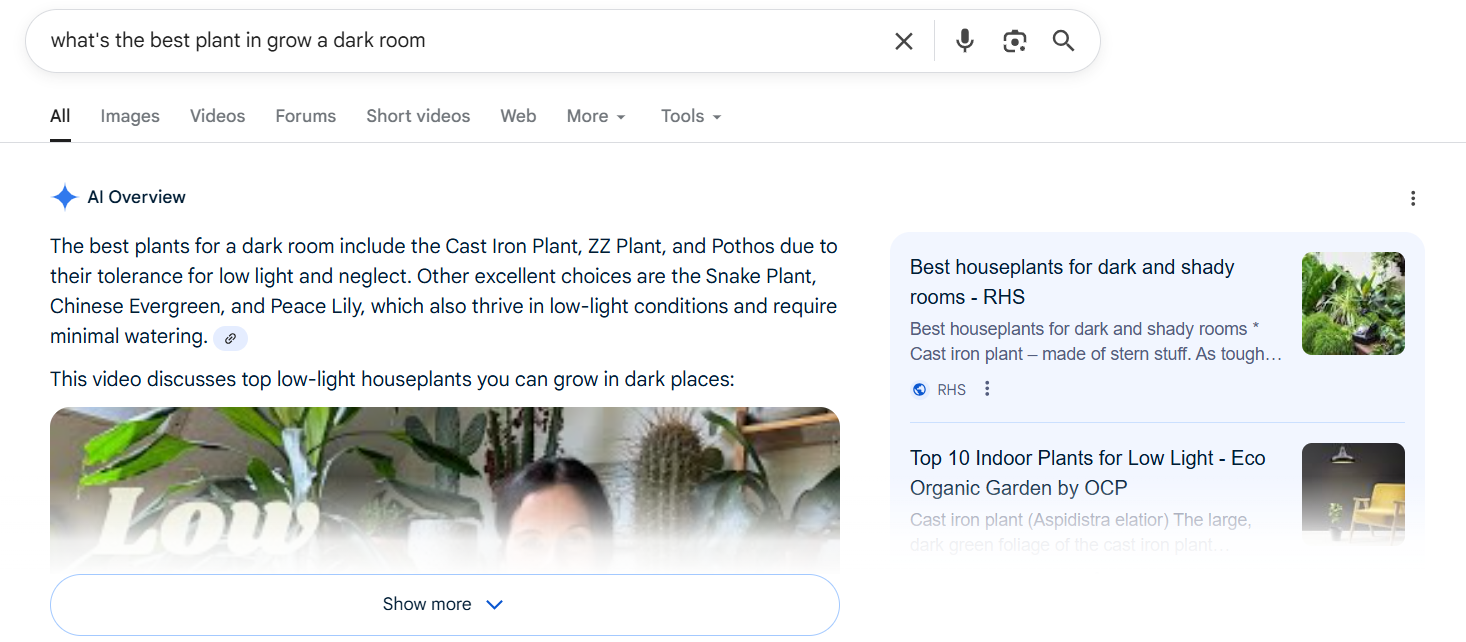The height and width of the screenshot is (642, 1466).
Task: Open Google Lens image search
Action: (1014, 41)
